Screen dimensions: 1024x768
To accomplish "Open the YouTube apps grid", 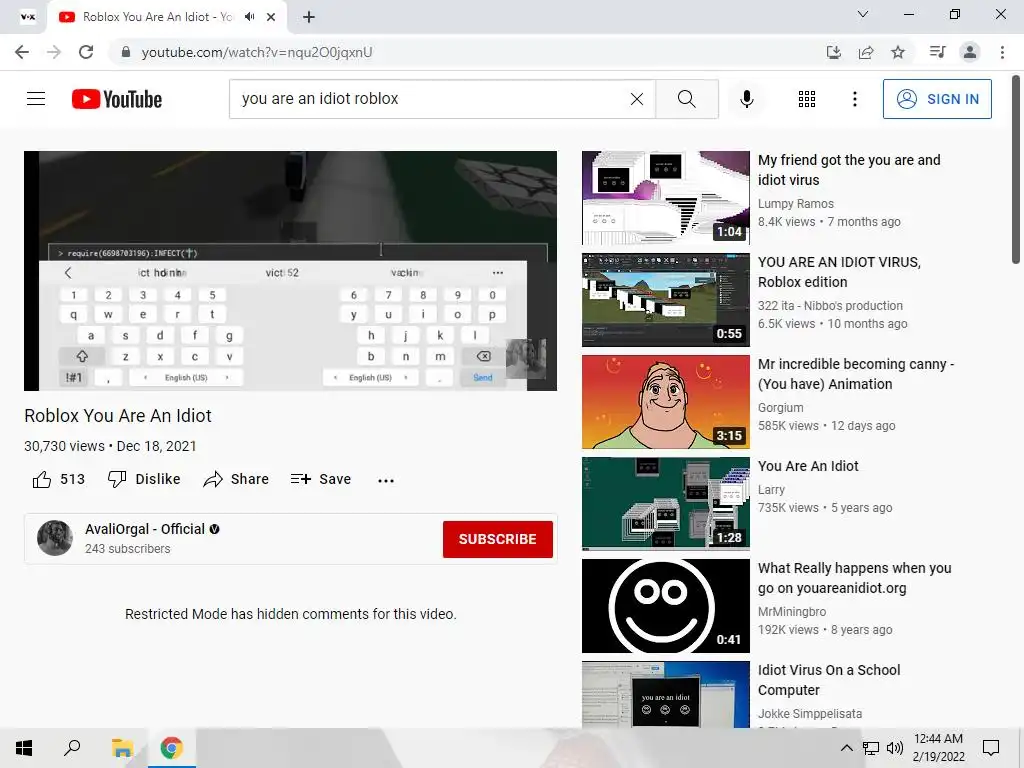I will pyautogui.click(x=807, y=99).
